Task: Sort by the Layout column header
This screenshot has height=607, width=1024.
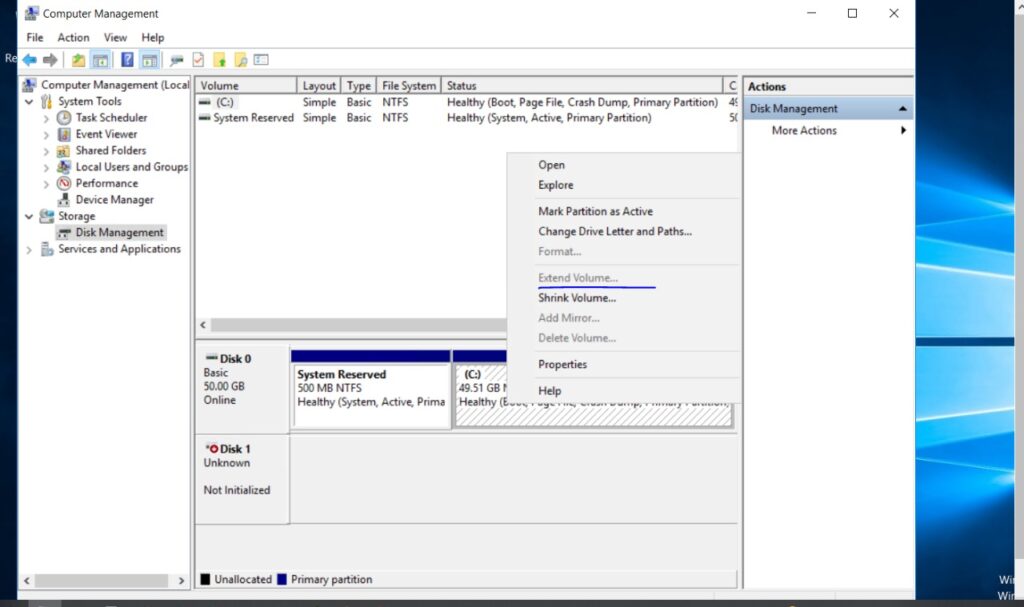Action: point(319,86)
